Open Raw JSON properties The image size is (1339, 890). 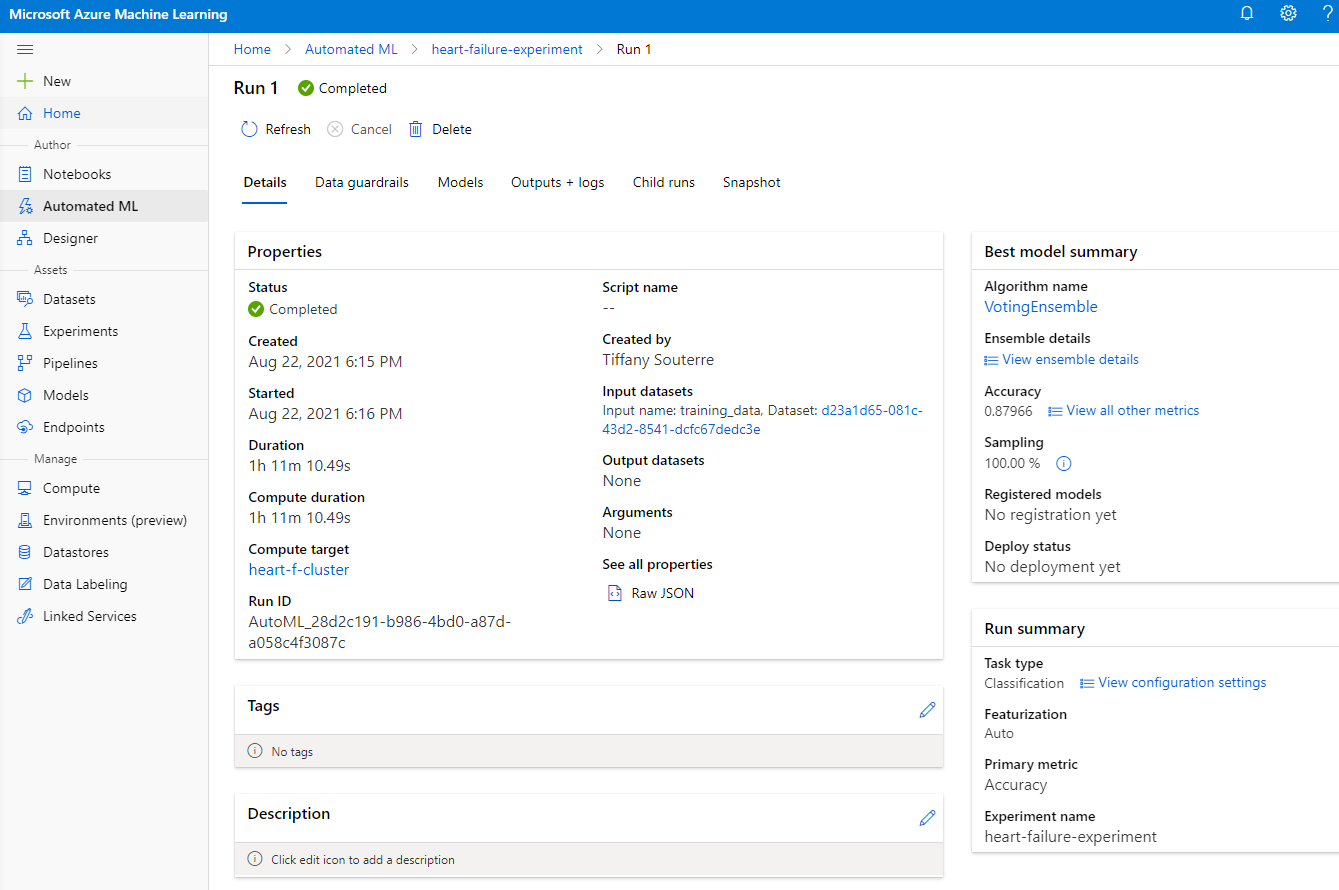click(661, 593)
